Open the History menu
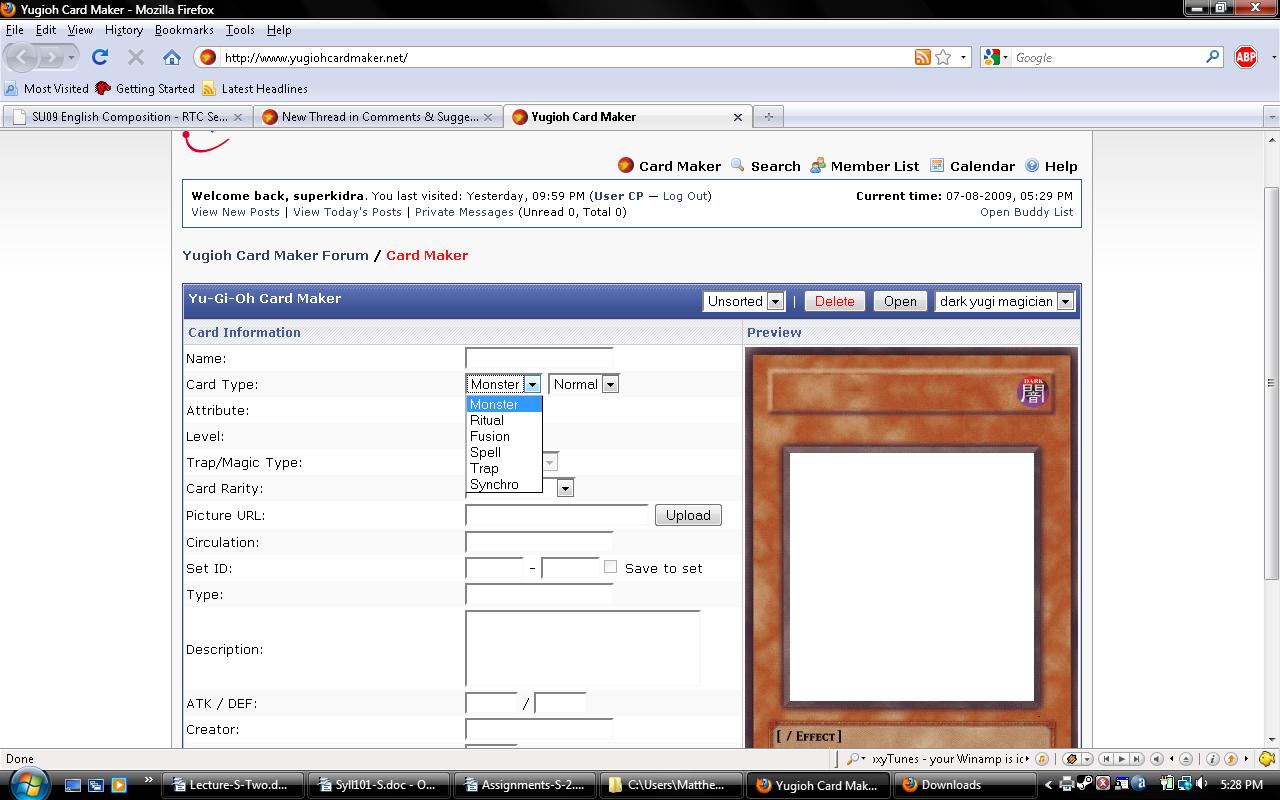 [124, 30]
